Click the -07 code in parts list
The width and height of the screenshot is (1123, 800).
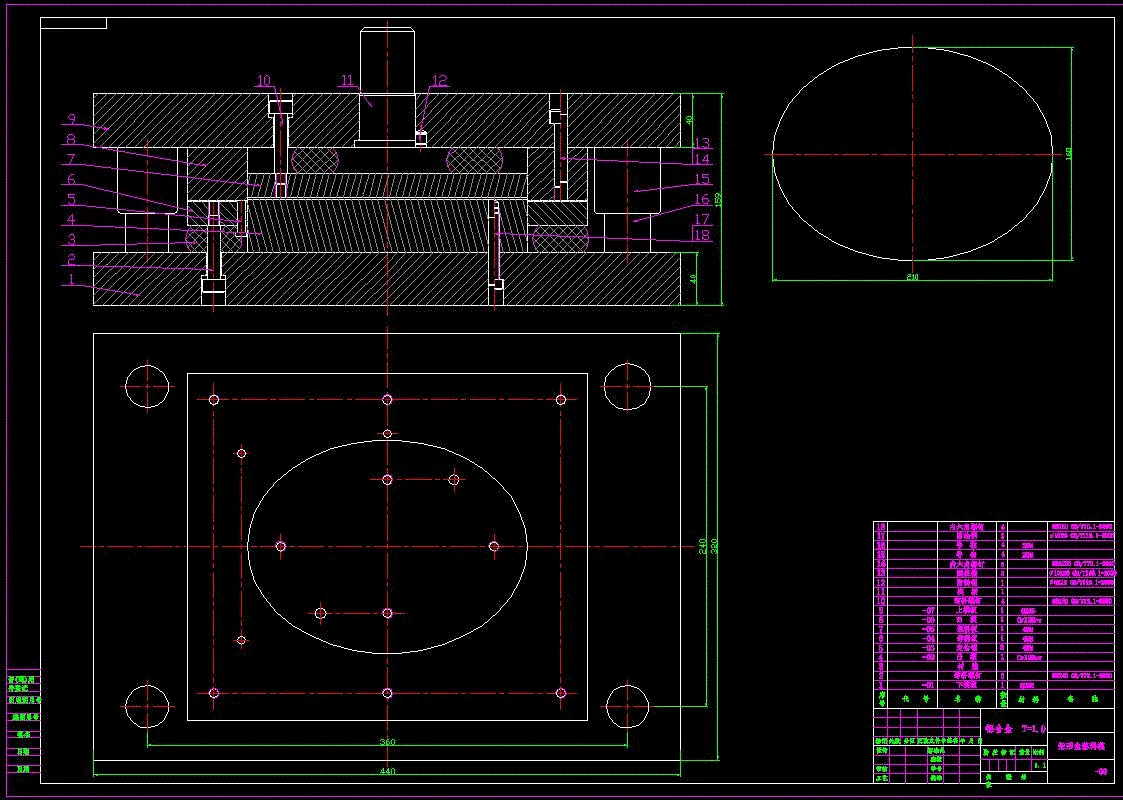930,611
